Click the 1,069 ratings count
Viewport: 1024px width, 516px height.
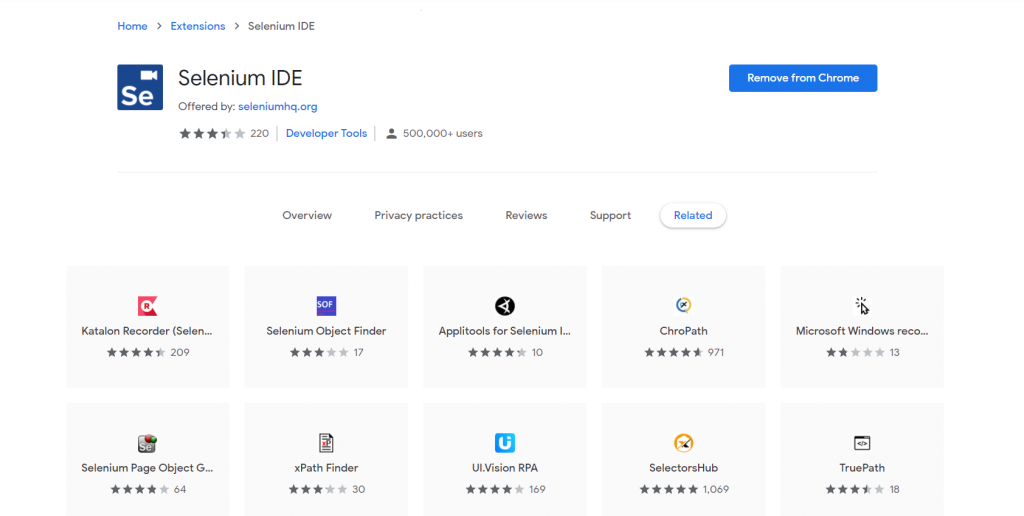[716, 489]
